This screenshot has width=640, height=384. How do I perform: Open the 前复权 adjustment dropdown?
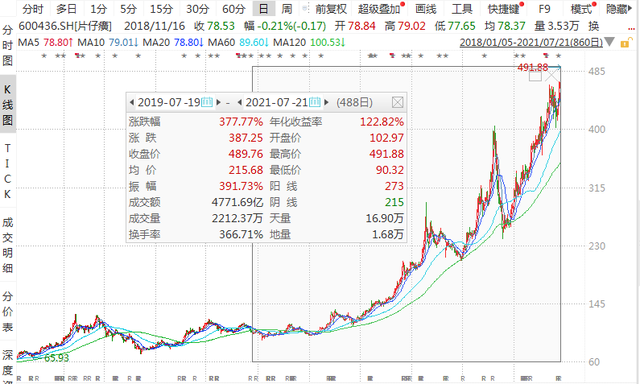pos(331,9)
